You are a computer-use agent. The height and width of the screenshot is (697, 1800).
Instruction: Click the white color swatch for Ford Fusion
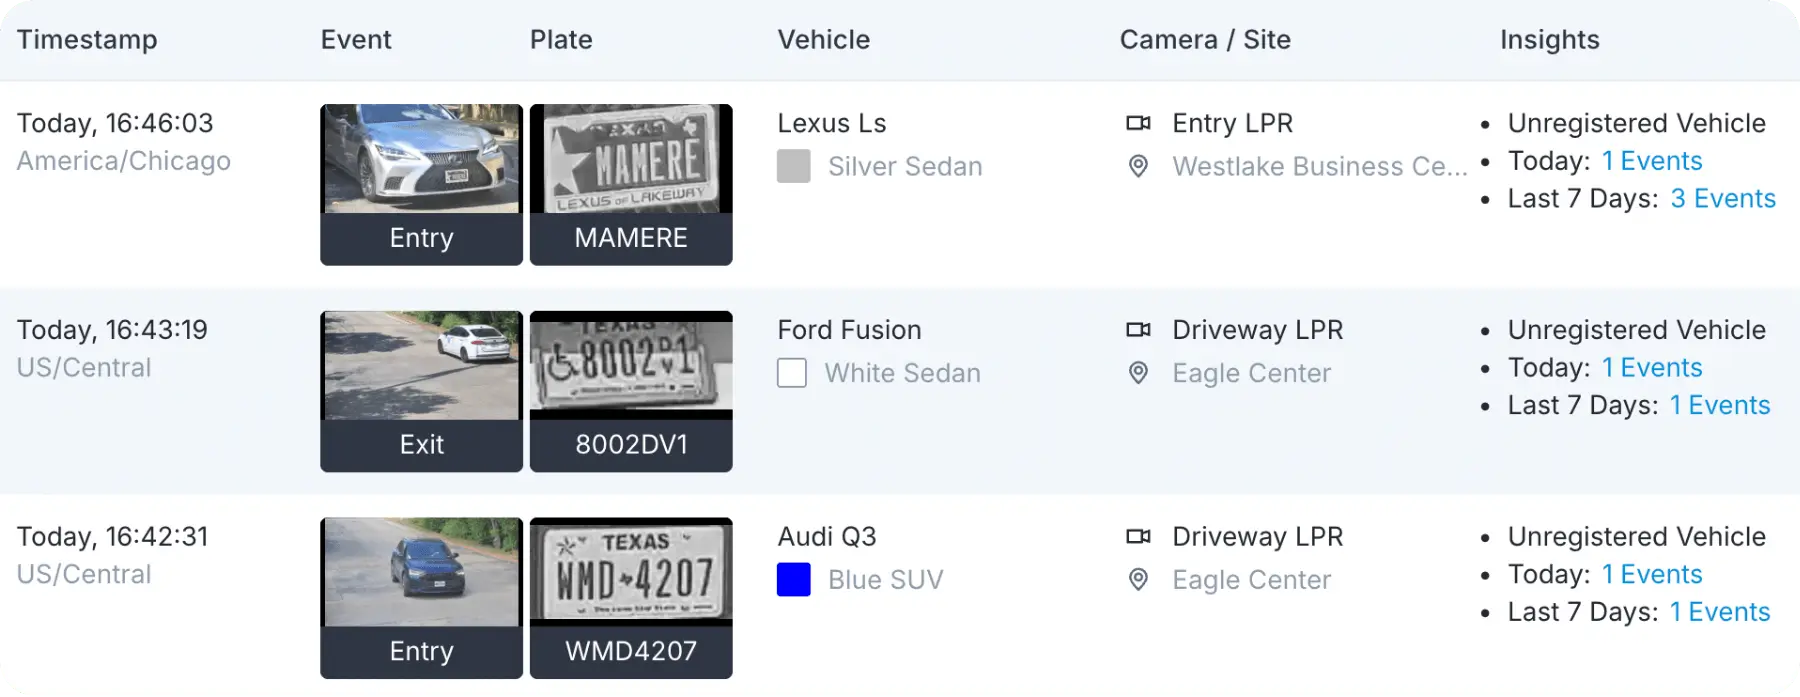coord(792,373)
